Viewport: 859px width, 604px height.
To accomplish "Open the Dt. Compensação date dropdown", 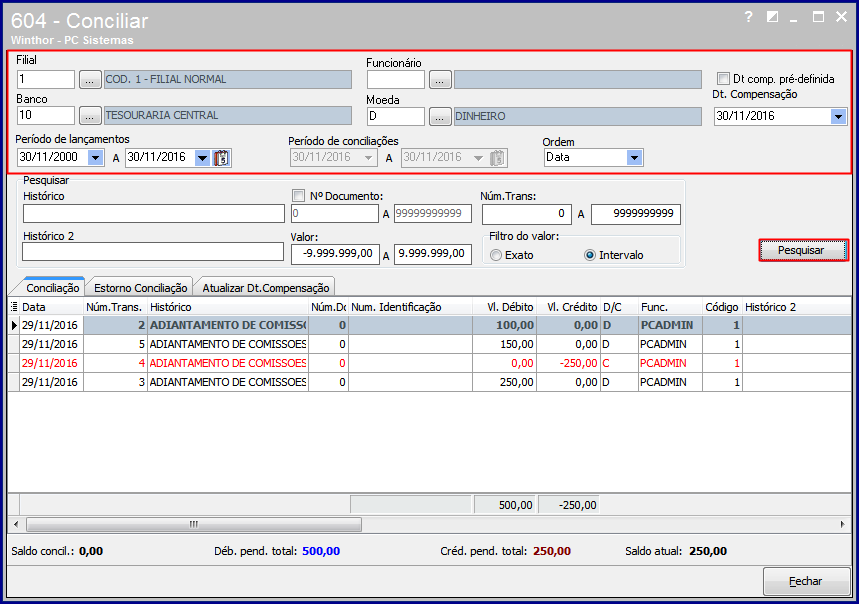I will coord(838,116).
